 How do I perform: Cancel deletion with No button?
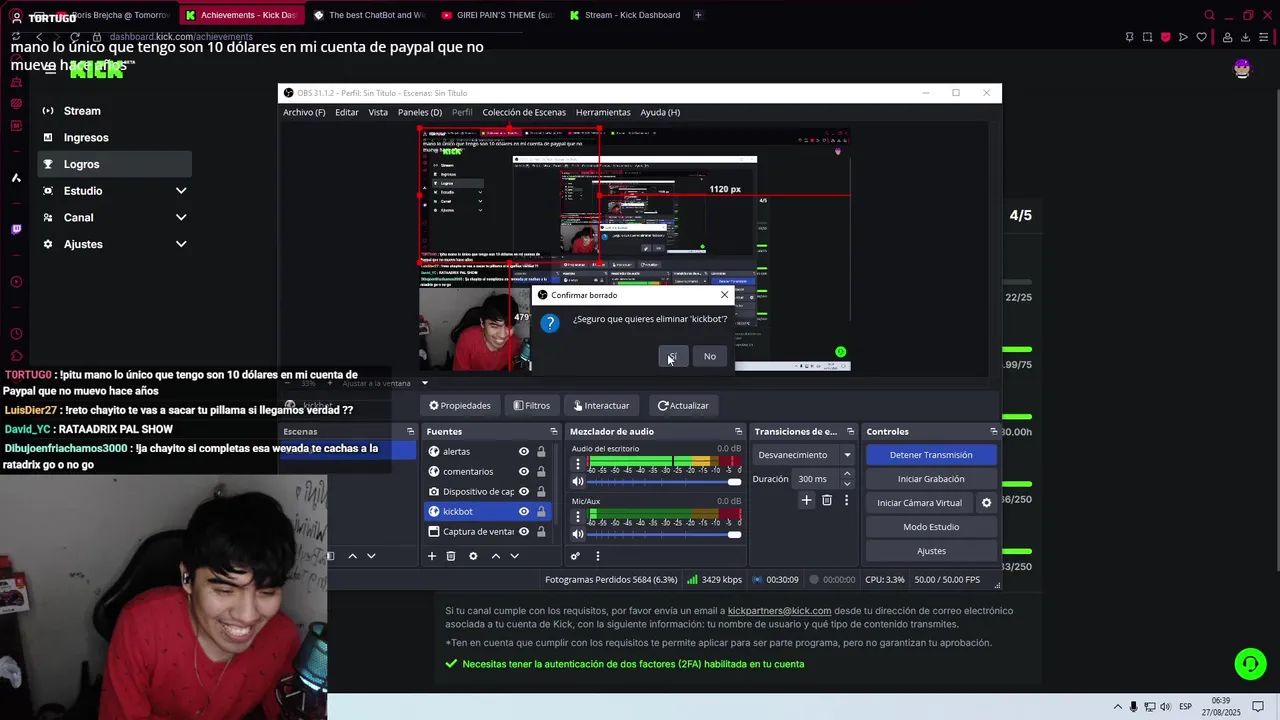point(710,356)
